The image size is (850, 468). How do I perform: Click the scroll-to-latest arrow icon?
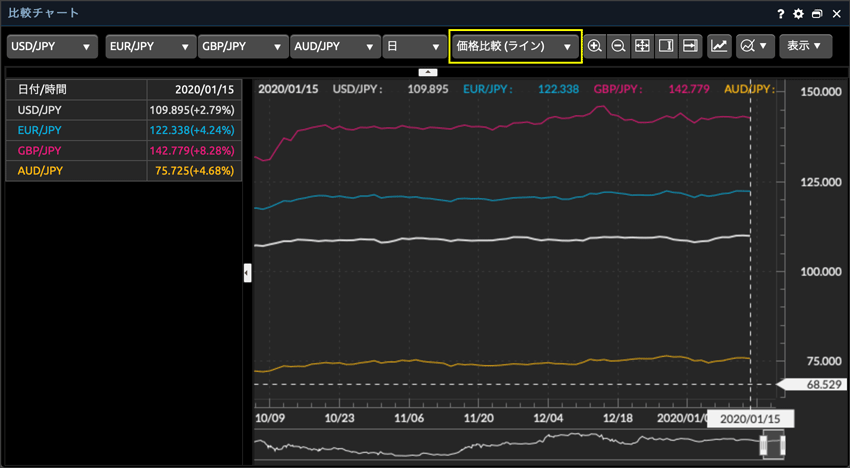(x=690, y=46)
